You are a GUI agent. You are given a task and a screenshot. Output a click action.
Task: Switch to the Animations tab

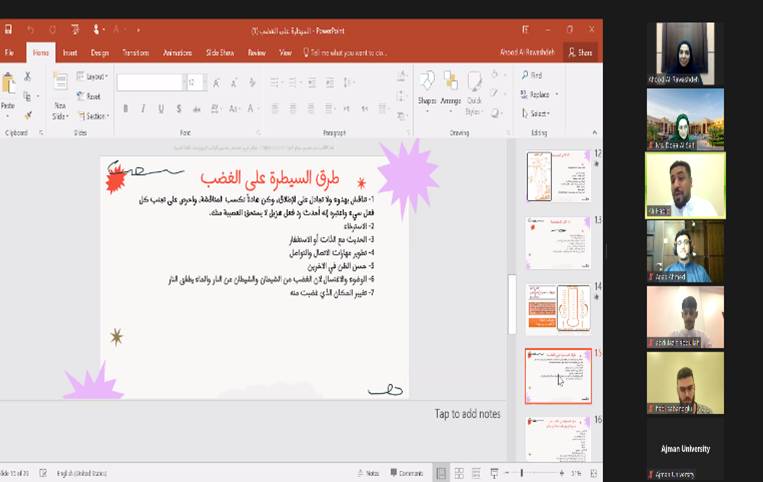(177, 52)
